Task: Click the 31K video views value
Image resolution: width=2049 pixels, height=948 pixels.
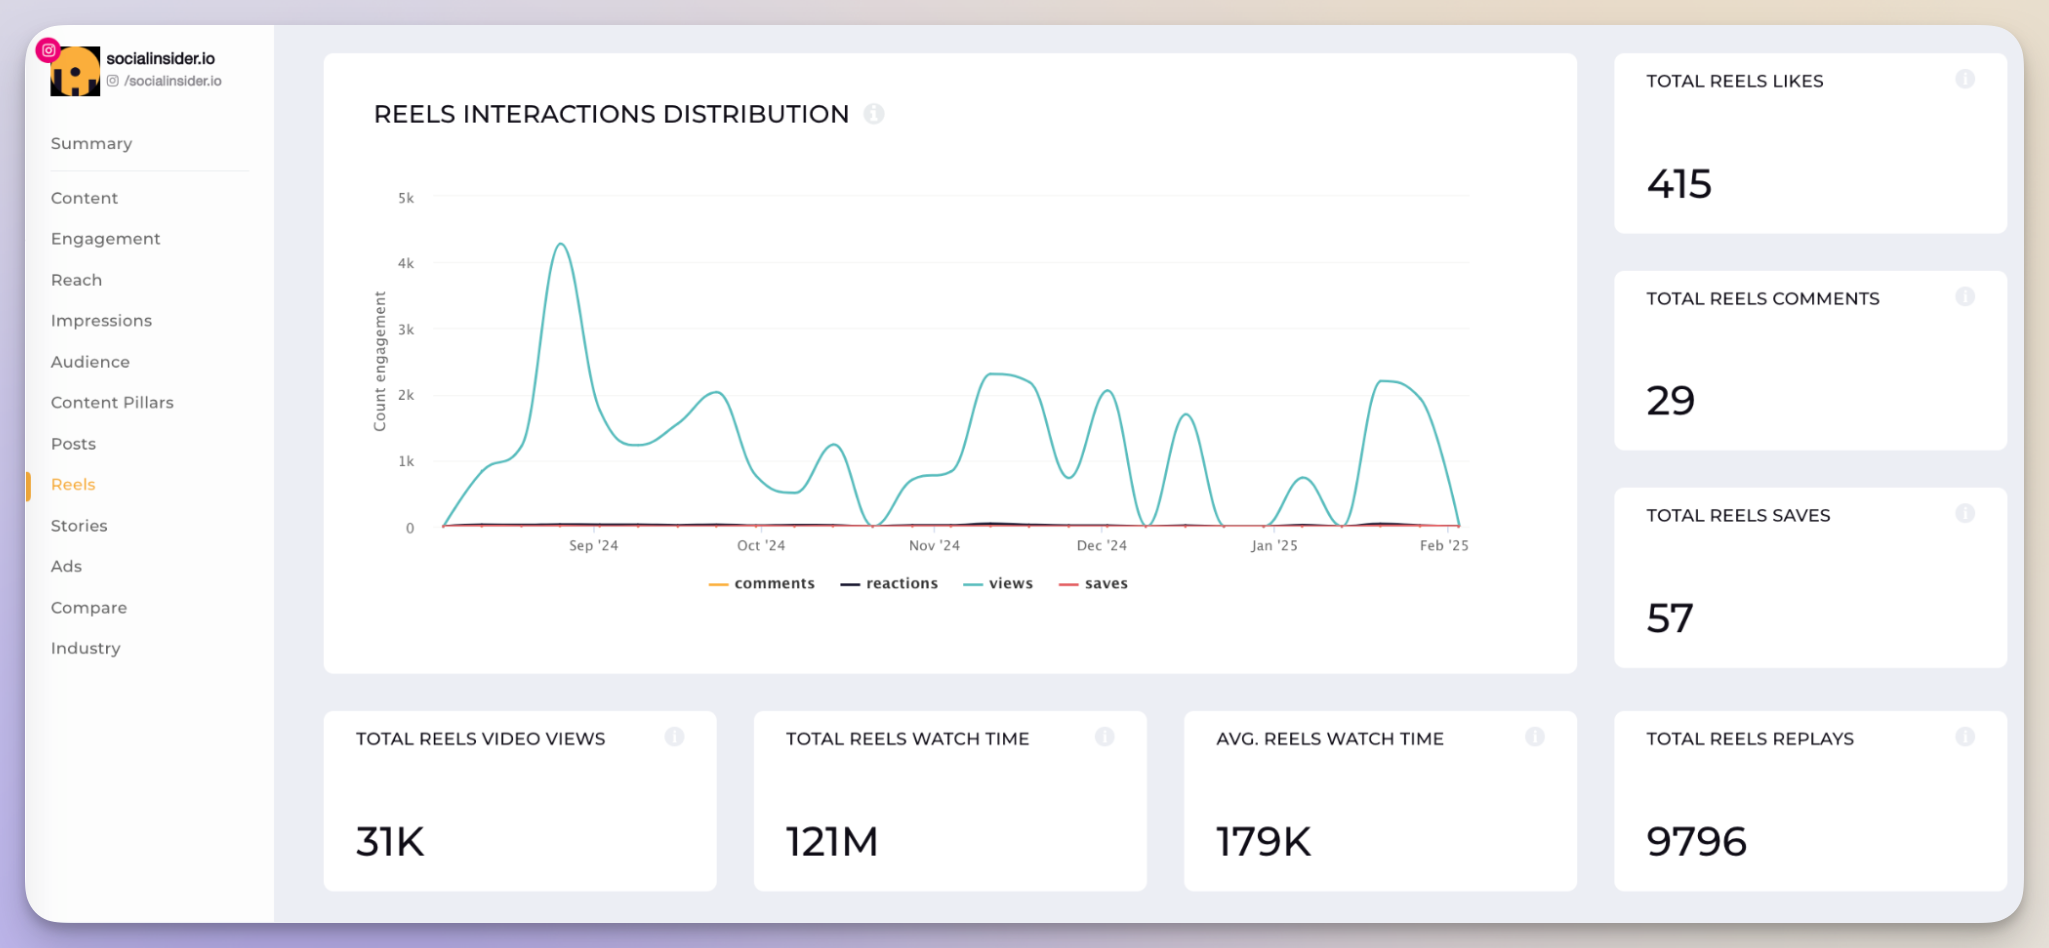Action: 390,842
